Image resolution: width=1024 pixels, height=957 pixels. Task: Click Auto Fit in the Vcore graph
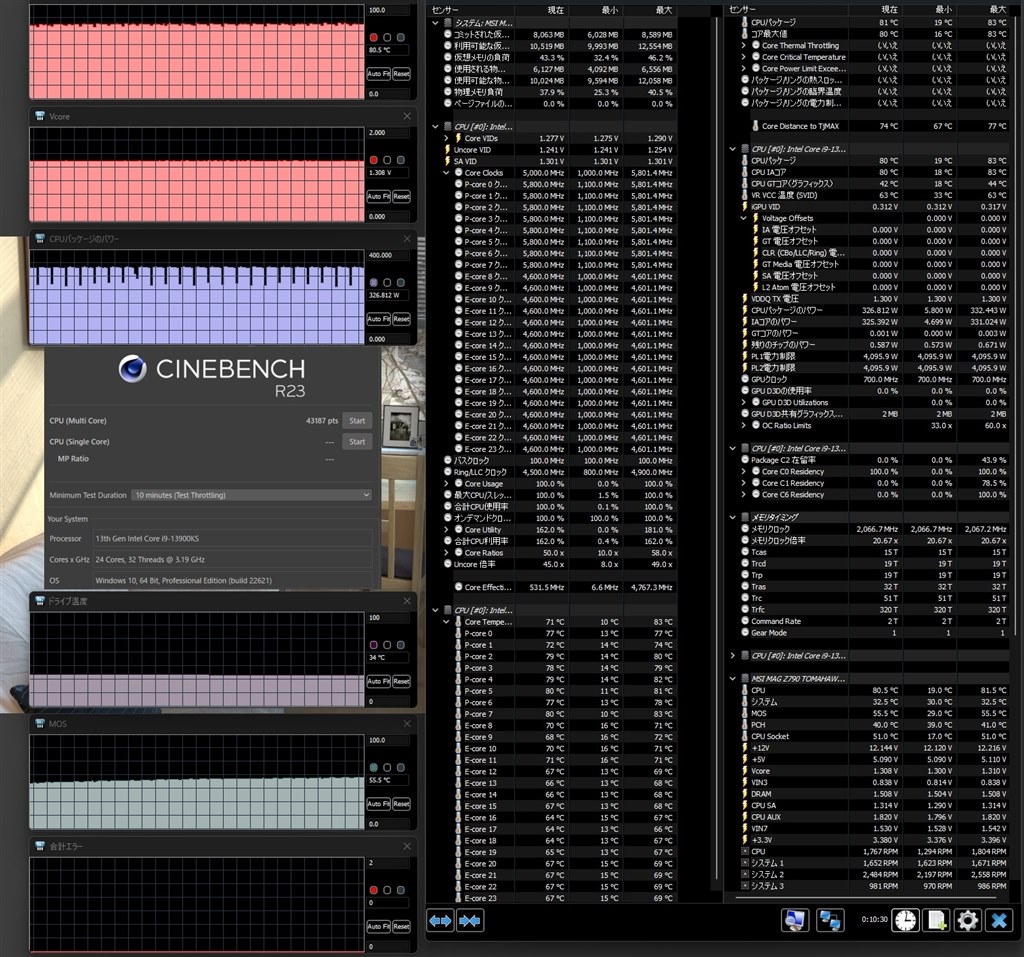pos(378,197)
